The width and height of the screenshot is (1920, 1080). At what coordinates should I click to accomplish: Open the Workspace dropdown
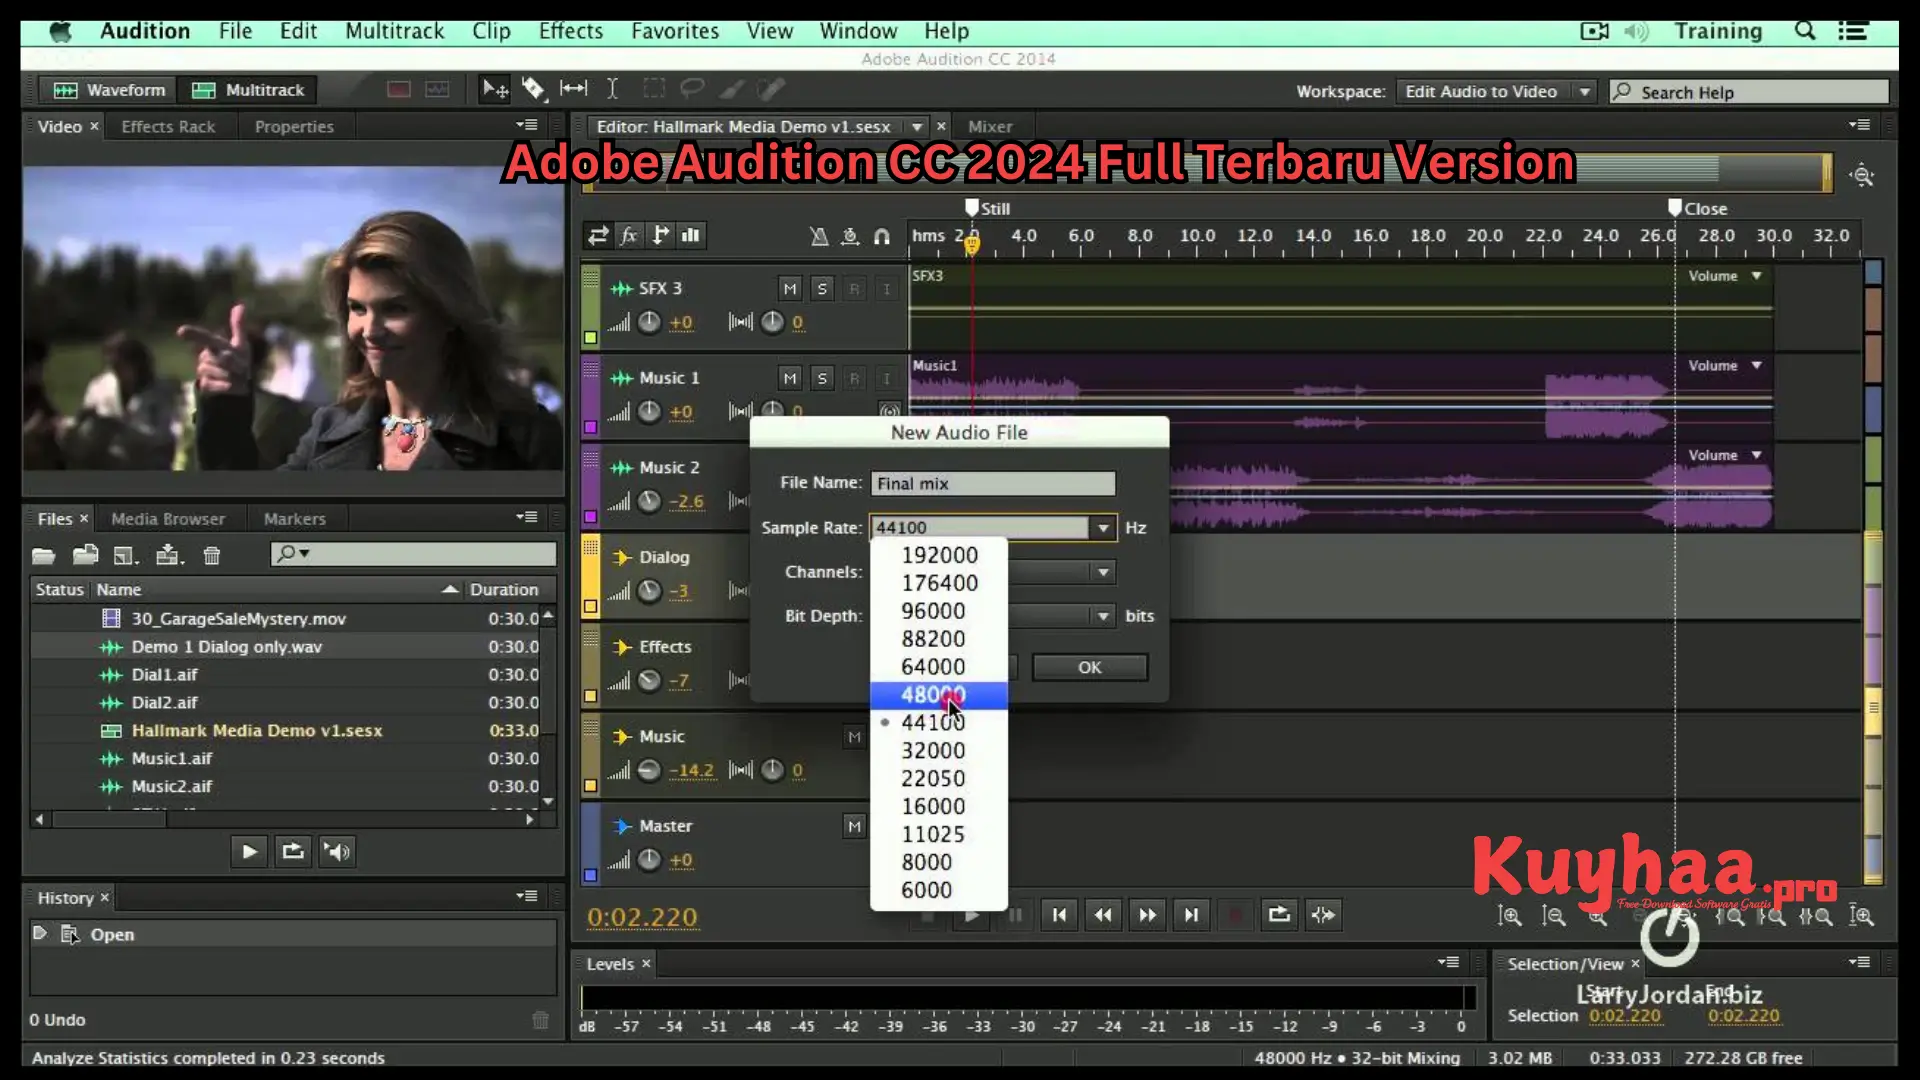(x=1495, y=92)
